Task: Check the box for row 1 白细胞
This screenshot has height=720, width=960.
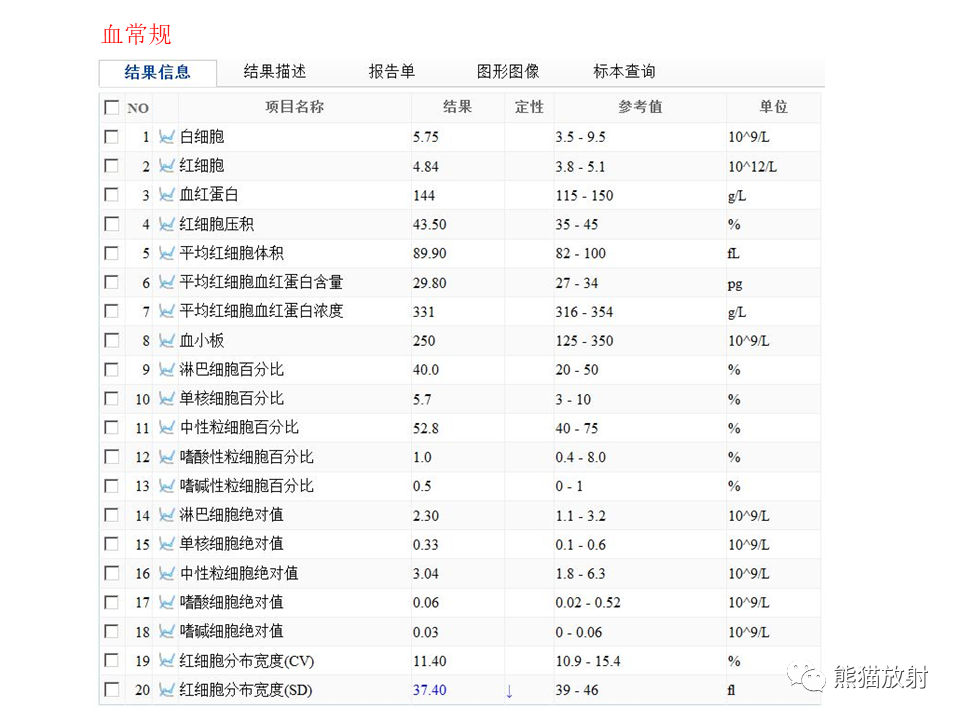Action: click(111, 136)
